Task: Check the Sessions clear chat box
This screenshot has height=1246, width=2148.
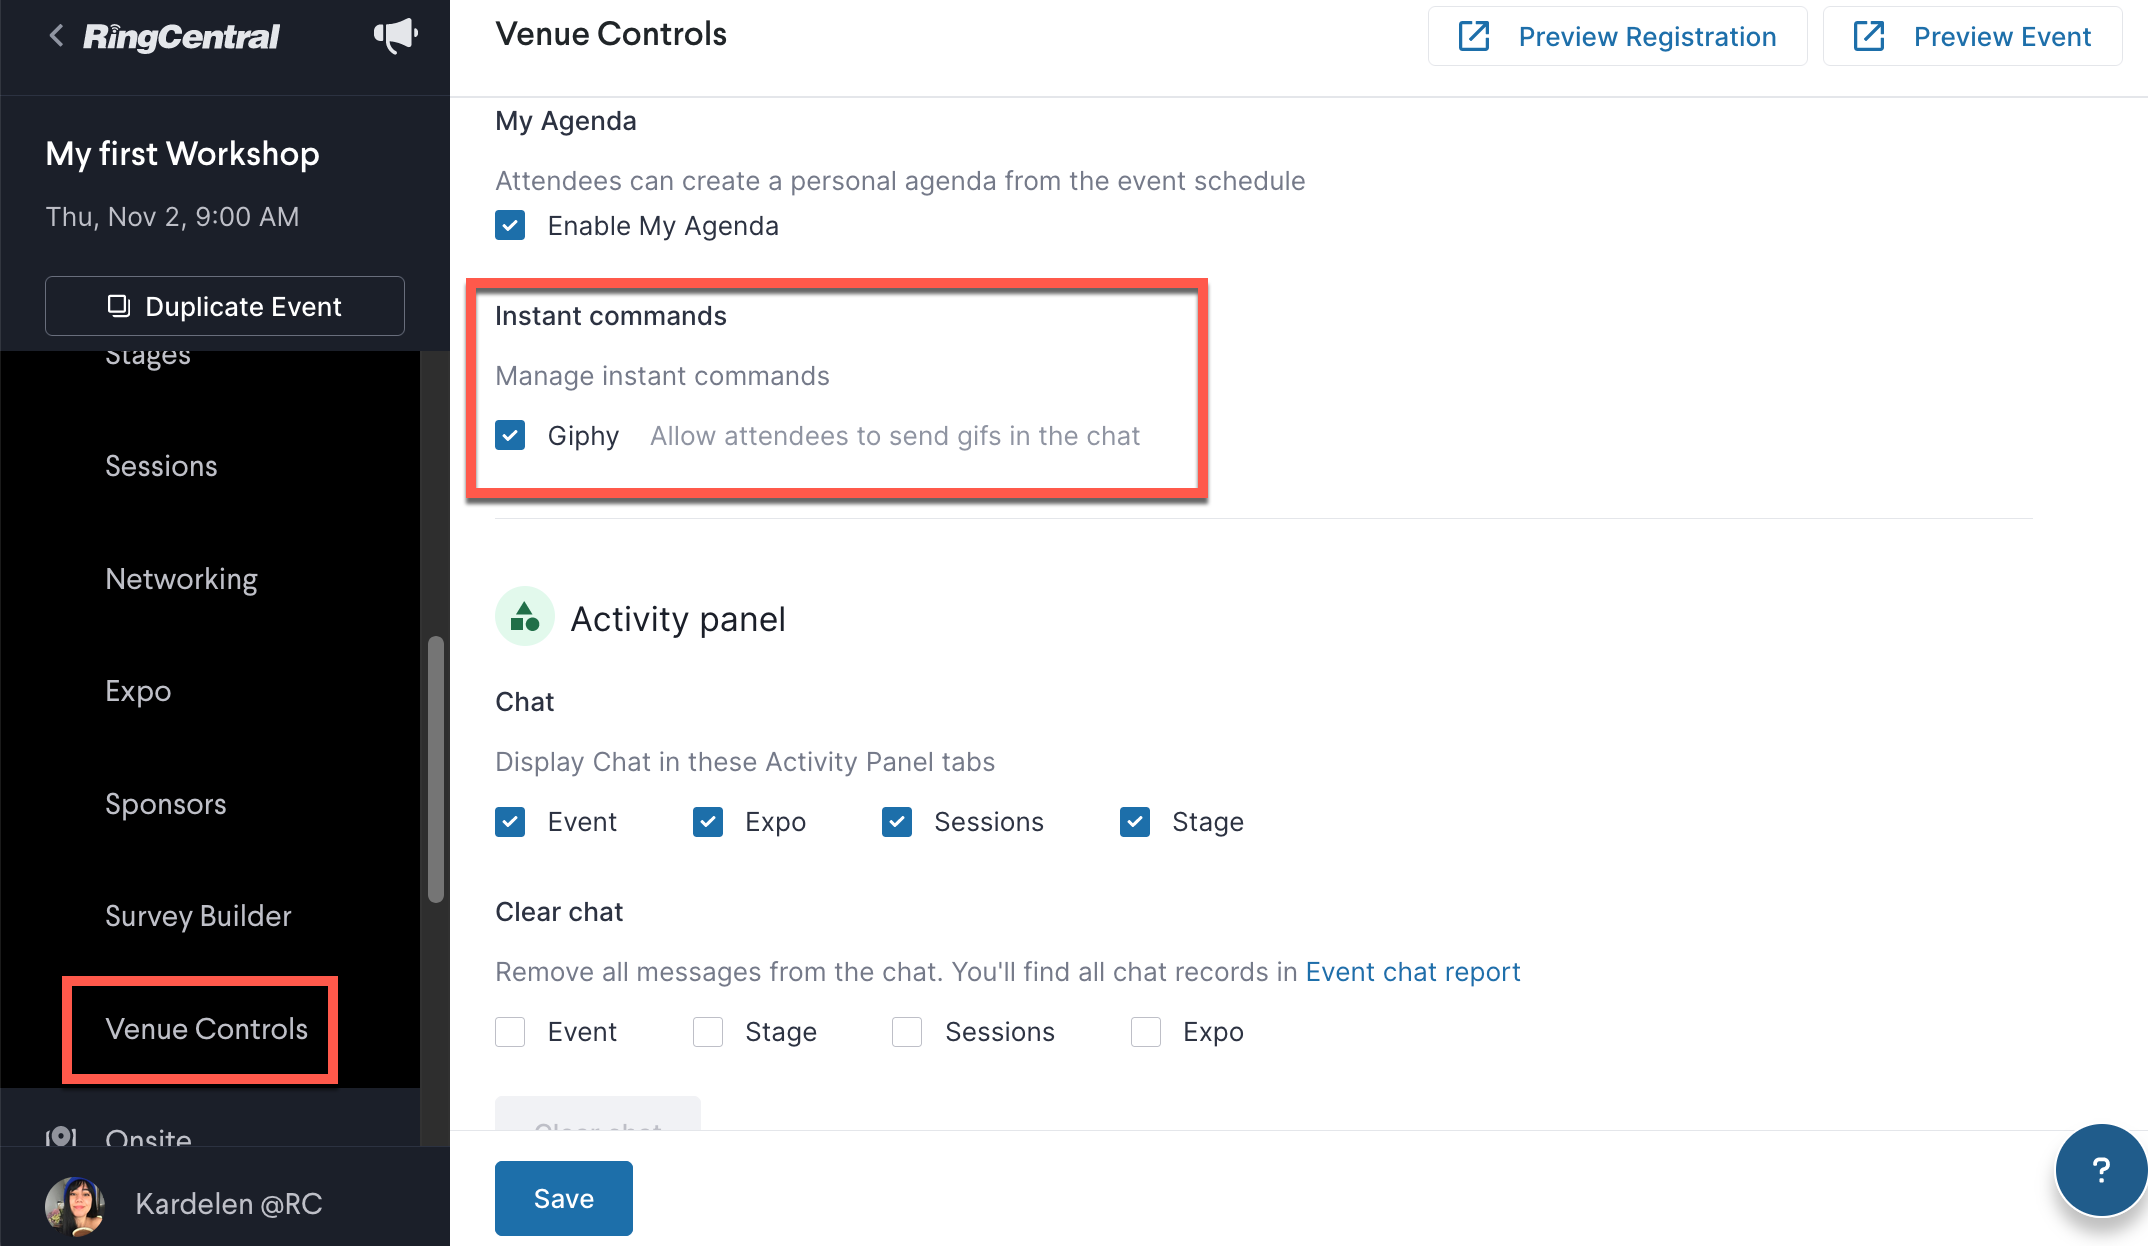Action: click(907, 1032)
